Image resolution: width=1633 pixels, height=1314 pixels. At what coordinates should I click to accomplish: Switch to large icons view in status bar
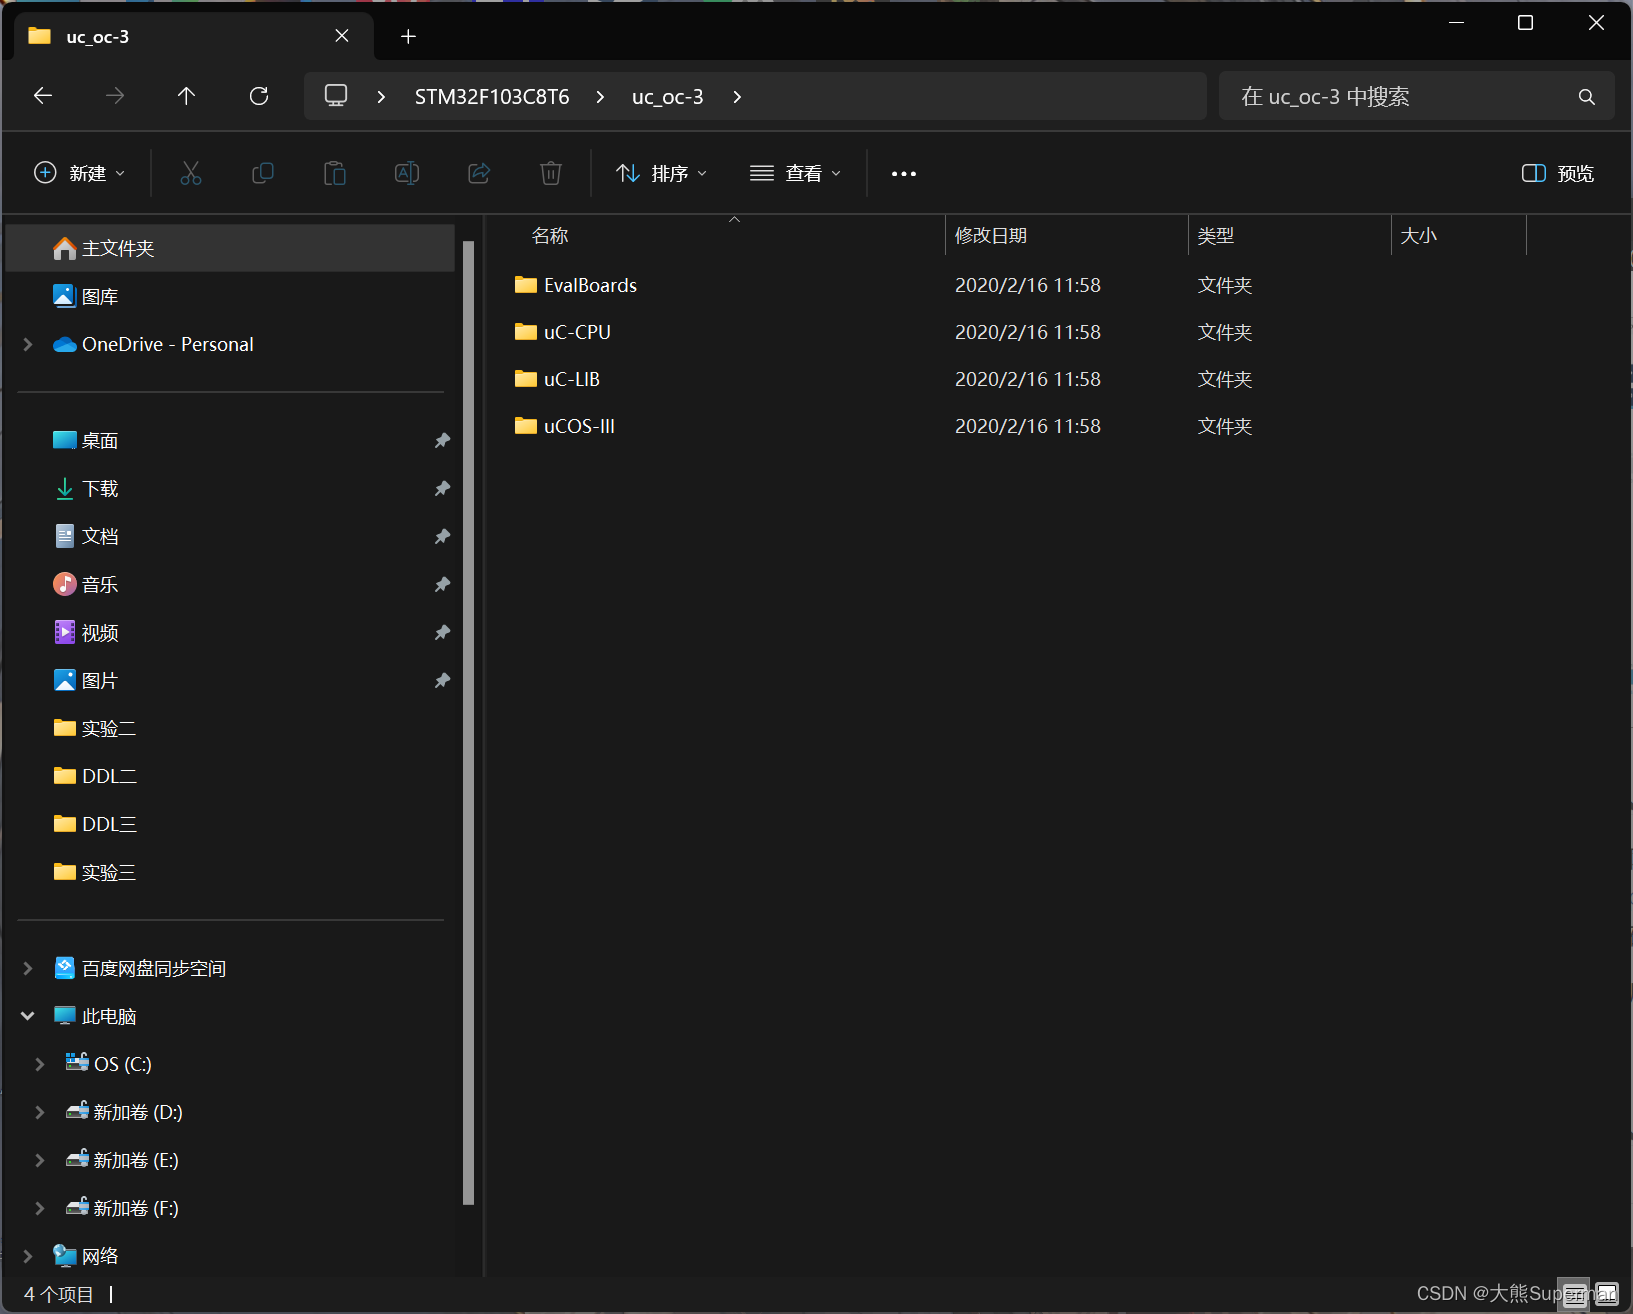pyautogui.click(x=1606, y=1294)
